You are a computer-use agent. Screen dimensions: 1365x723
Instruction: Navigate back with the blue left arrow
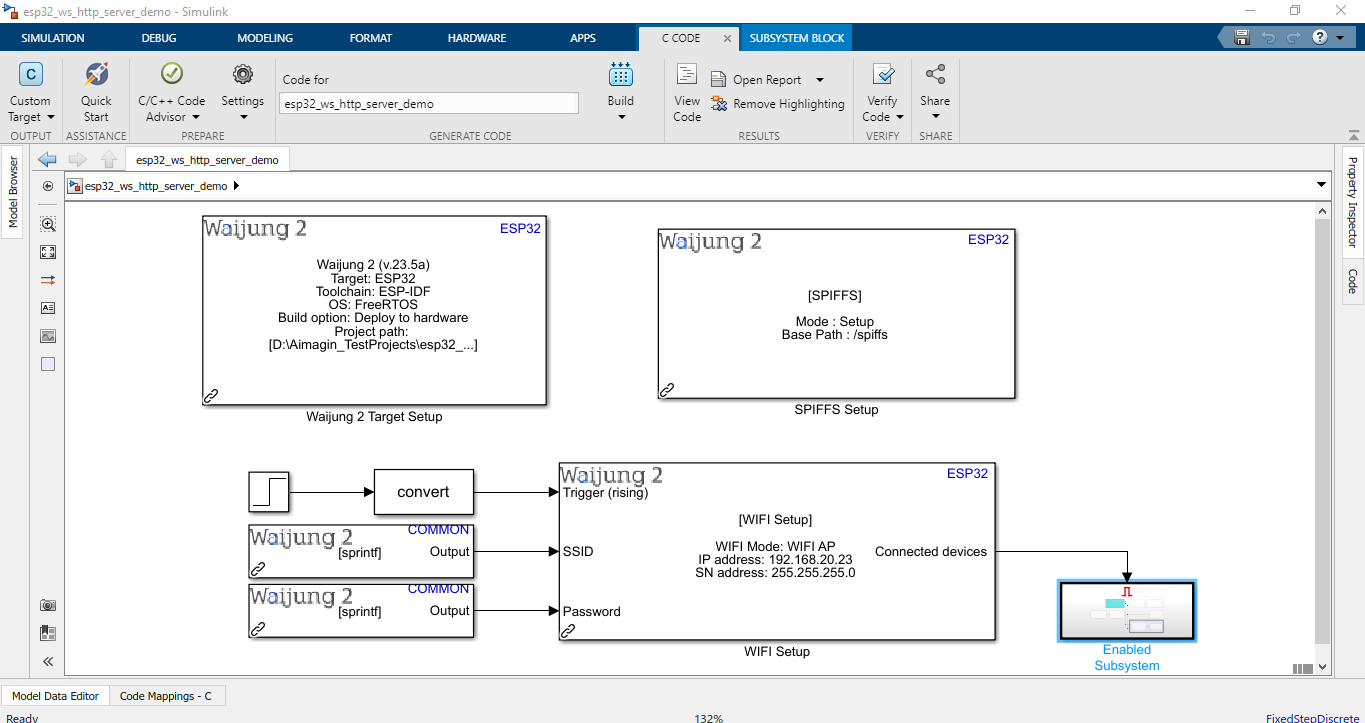click(x=47, y=160)
